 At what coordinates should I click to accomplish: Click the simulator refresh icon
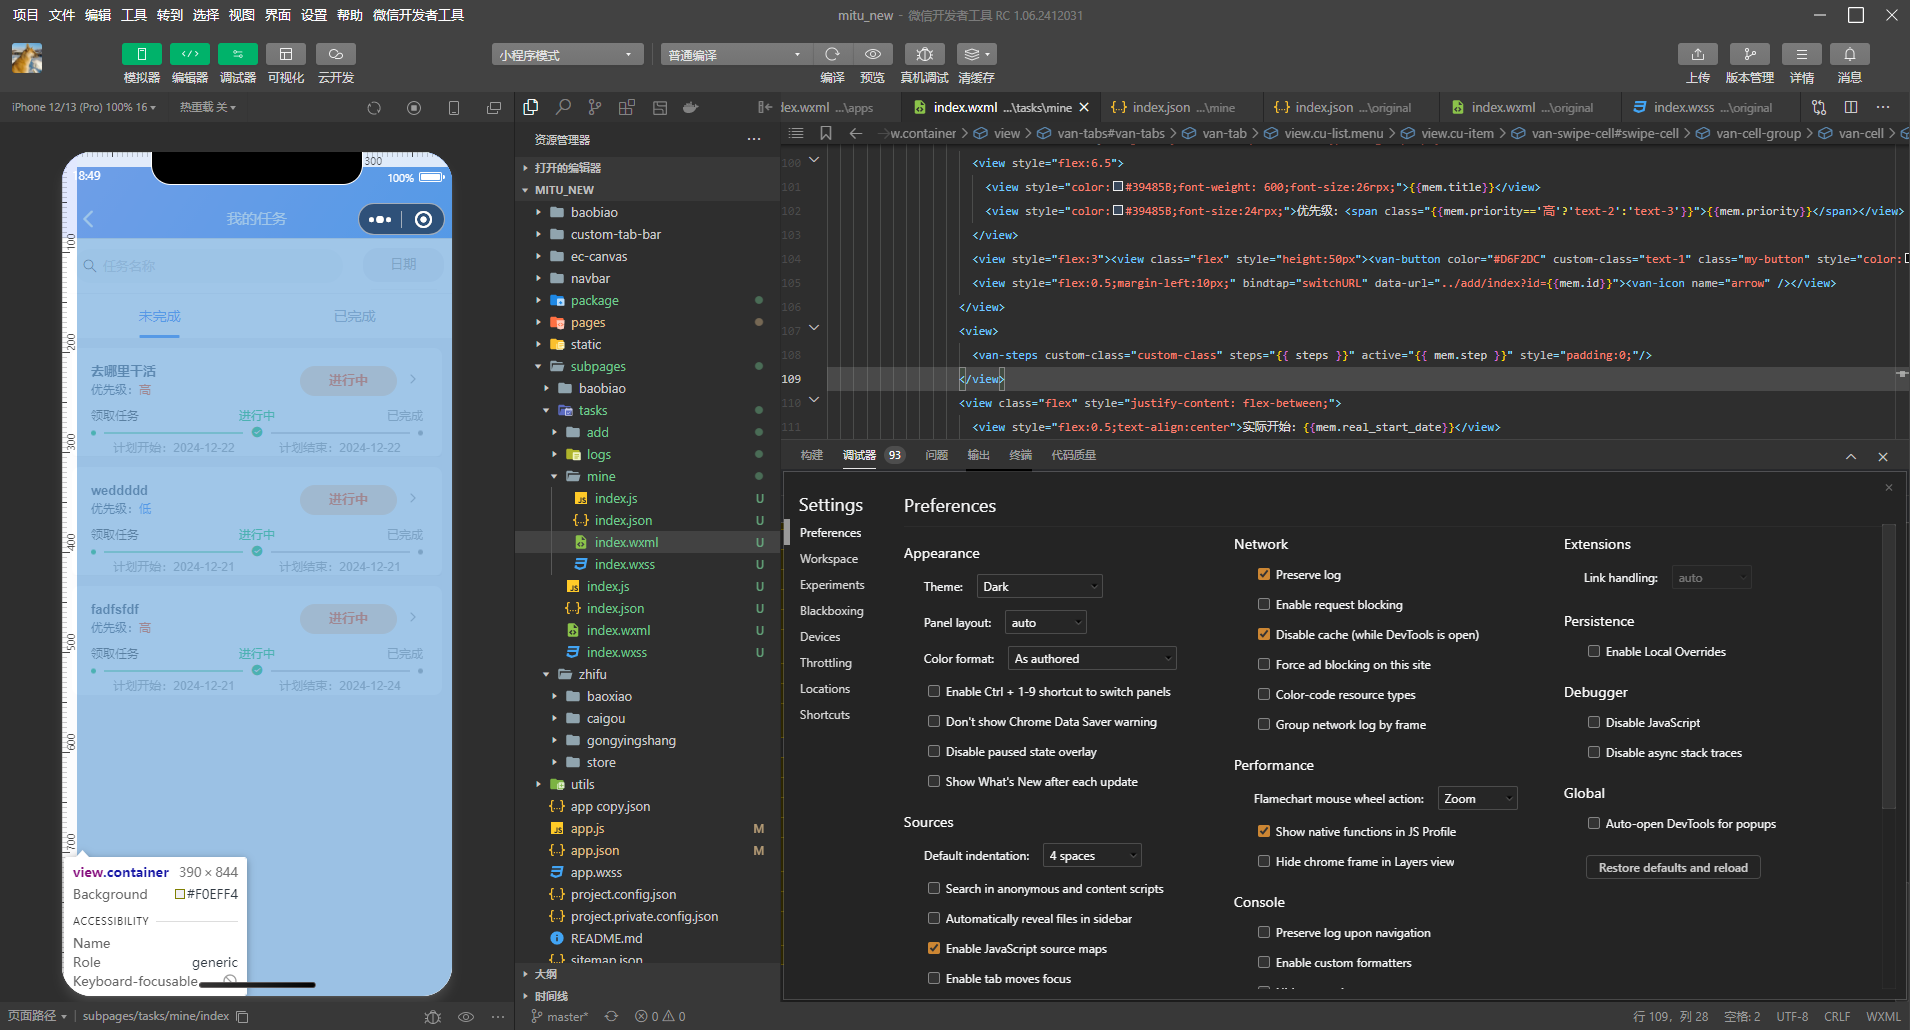point(374,107)
